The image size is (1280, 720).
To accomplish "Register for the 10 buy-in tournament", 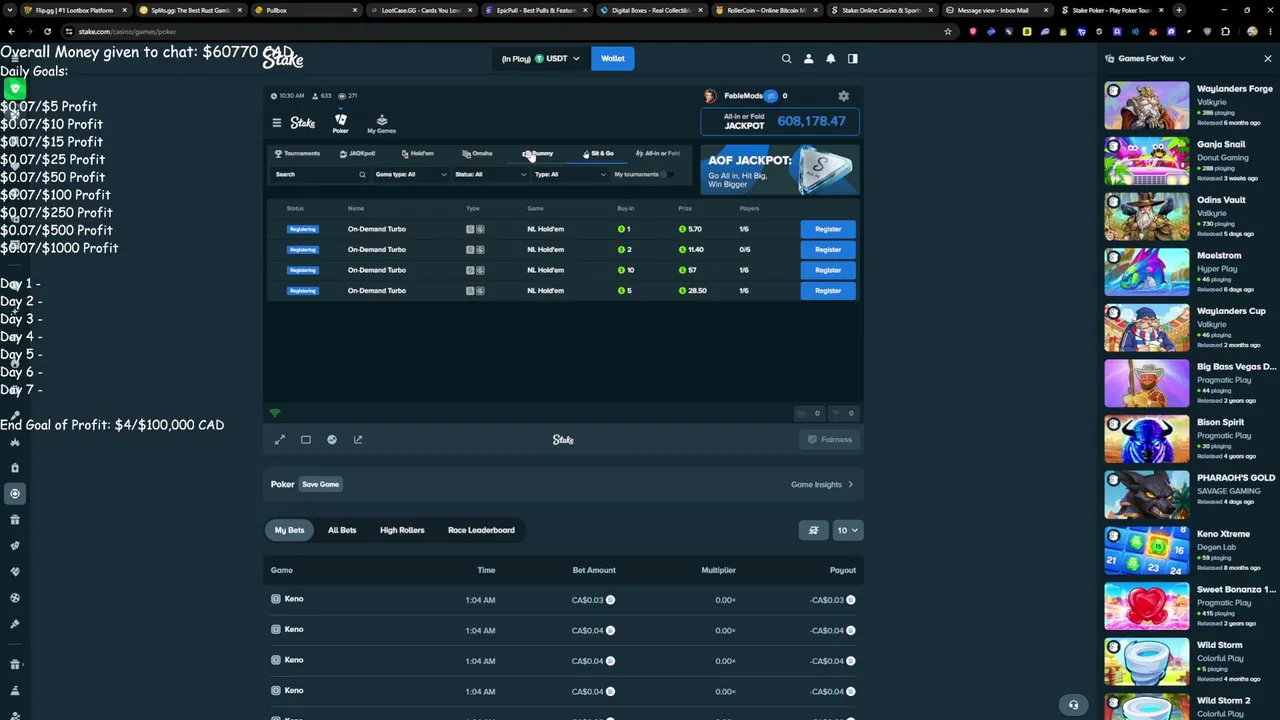I will click(x=828, y=270).
